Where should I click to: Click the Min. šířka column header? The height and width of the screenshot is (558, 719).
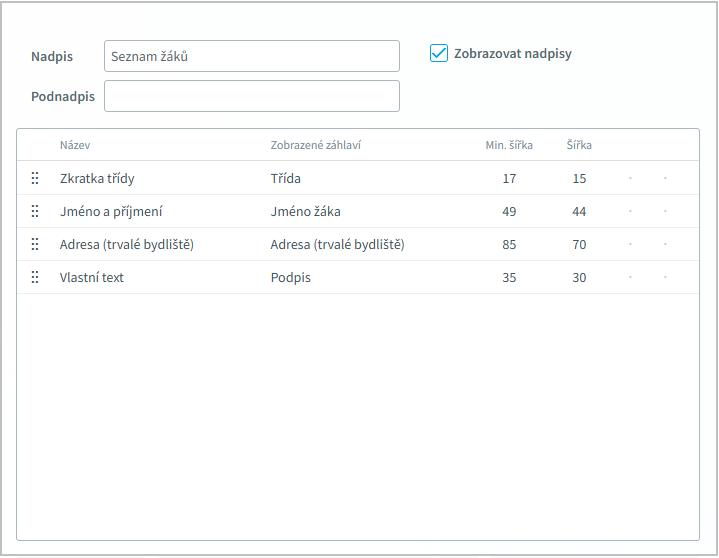pos(509,145)
